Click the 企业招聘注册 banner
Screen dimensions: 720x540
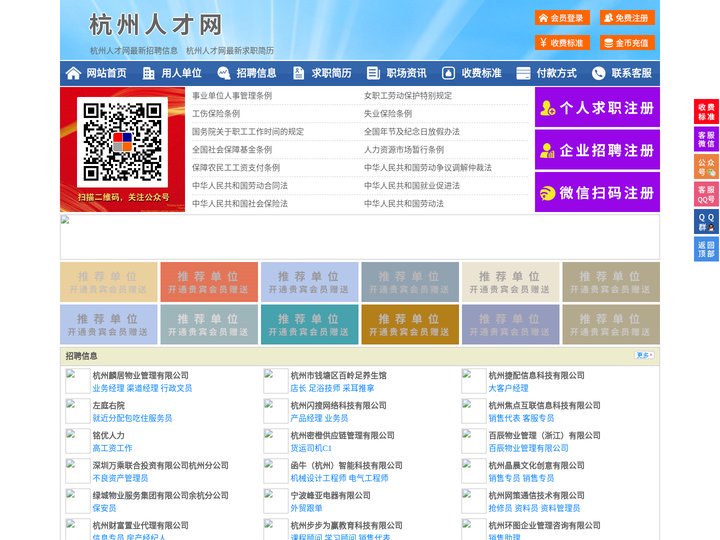click(597, 150)
